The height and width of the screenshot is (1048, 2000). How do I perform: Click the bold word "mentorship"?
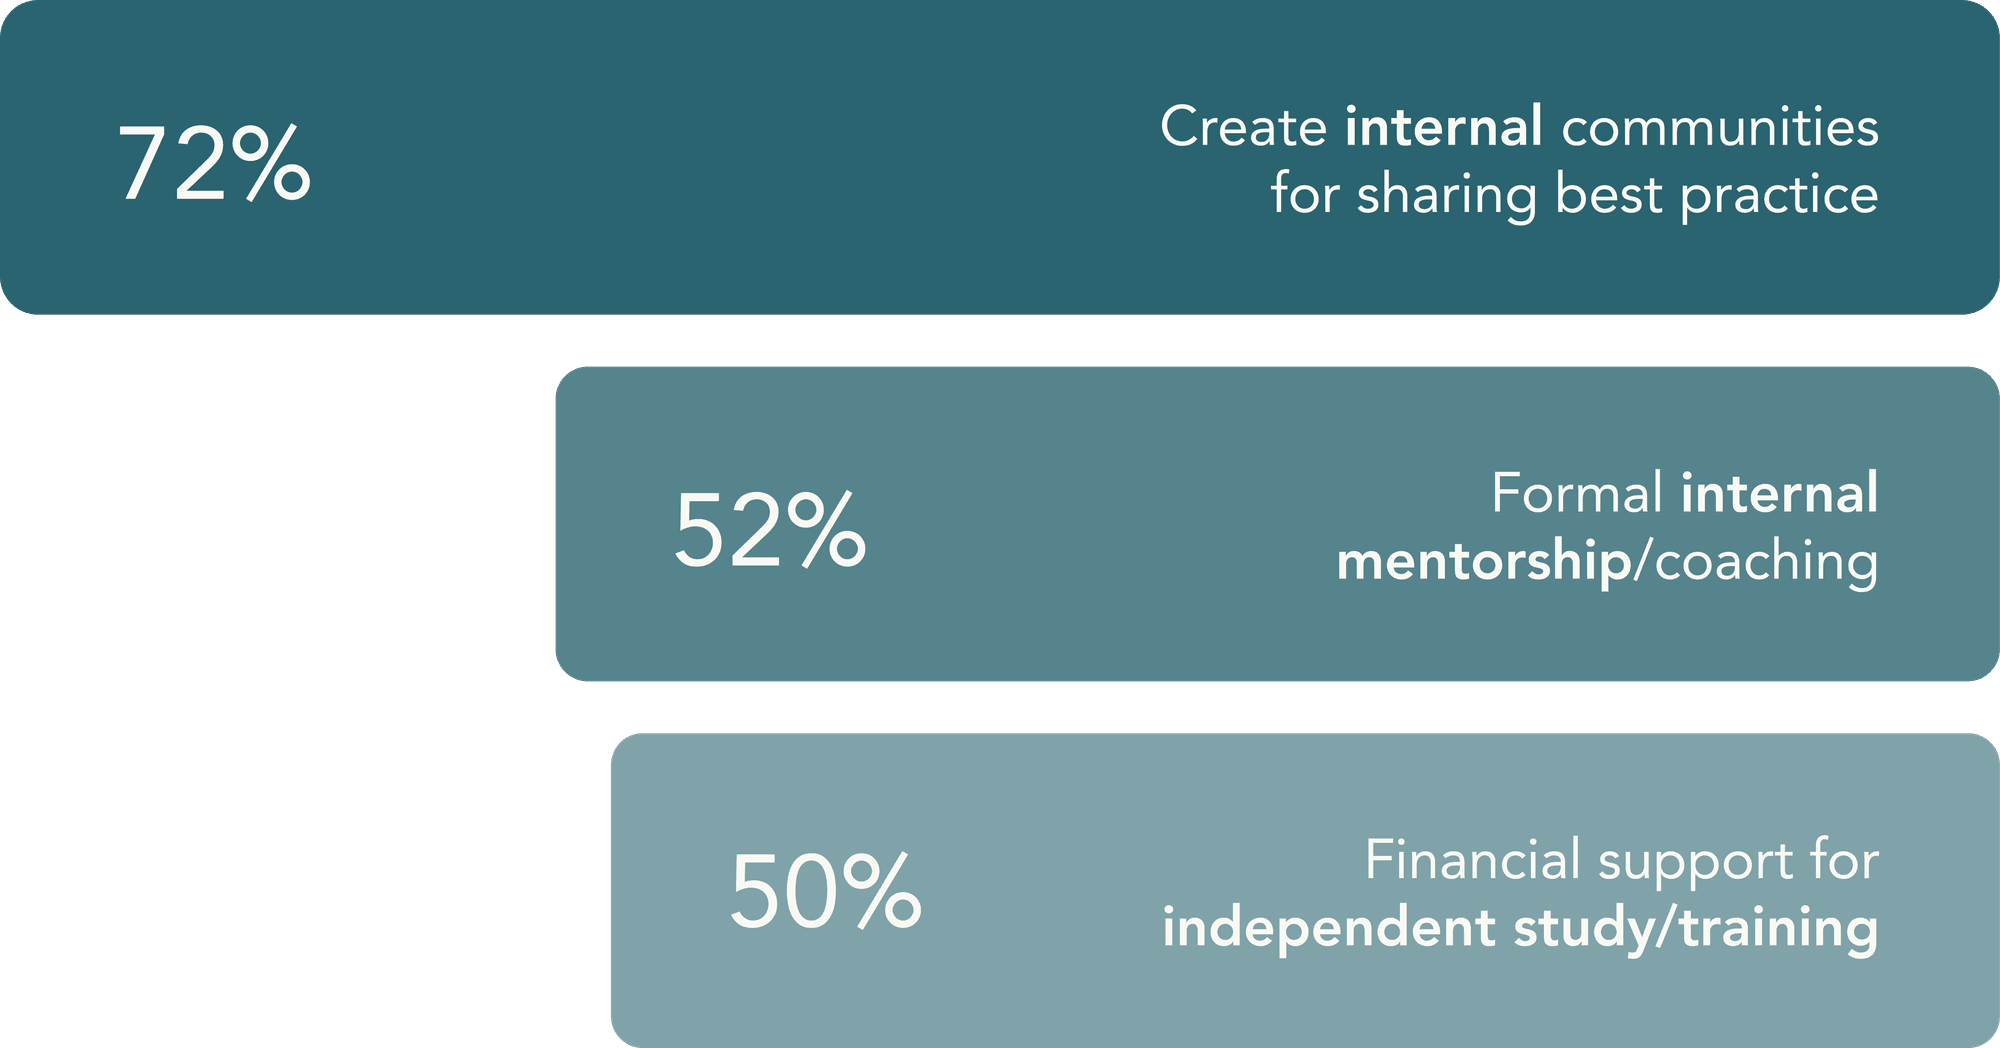tap(1484, 562)
